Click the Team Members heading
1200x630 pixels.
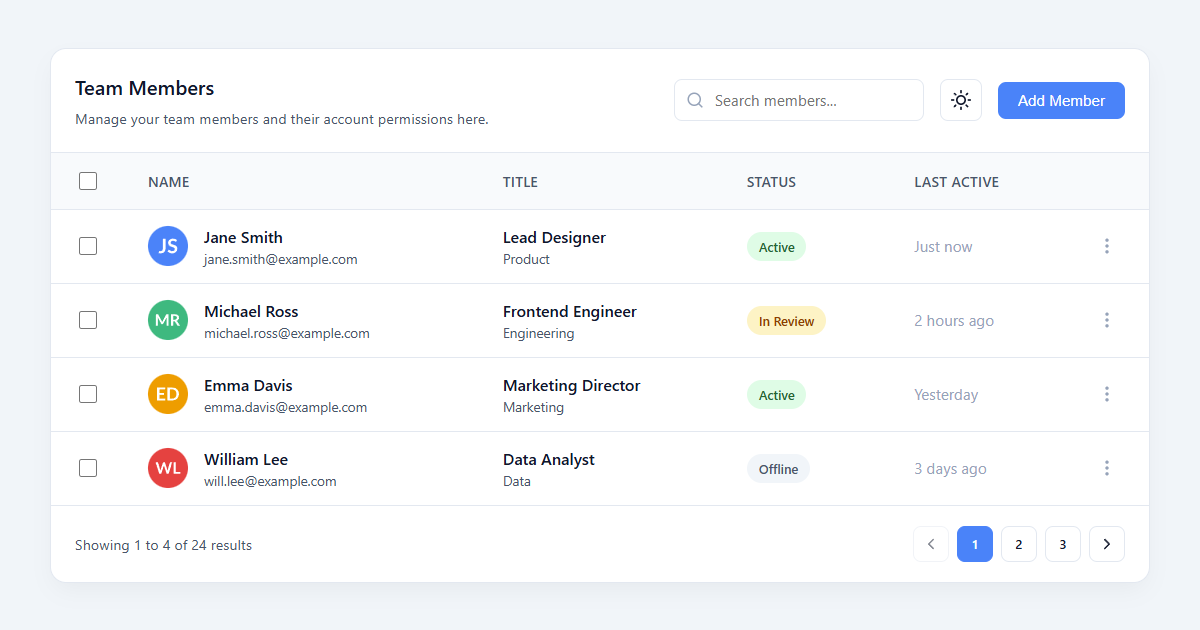[x=145, y=88]
